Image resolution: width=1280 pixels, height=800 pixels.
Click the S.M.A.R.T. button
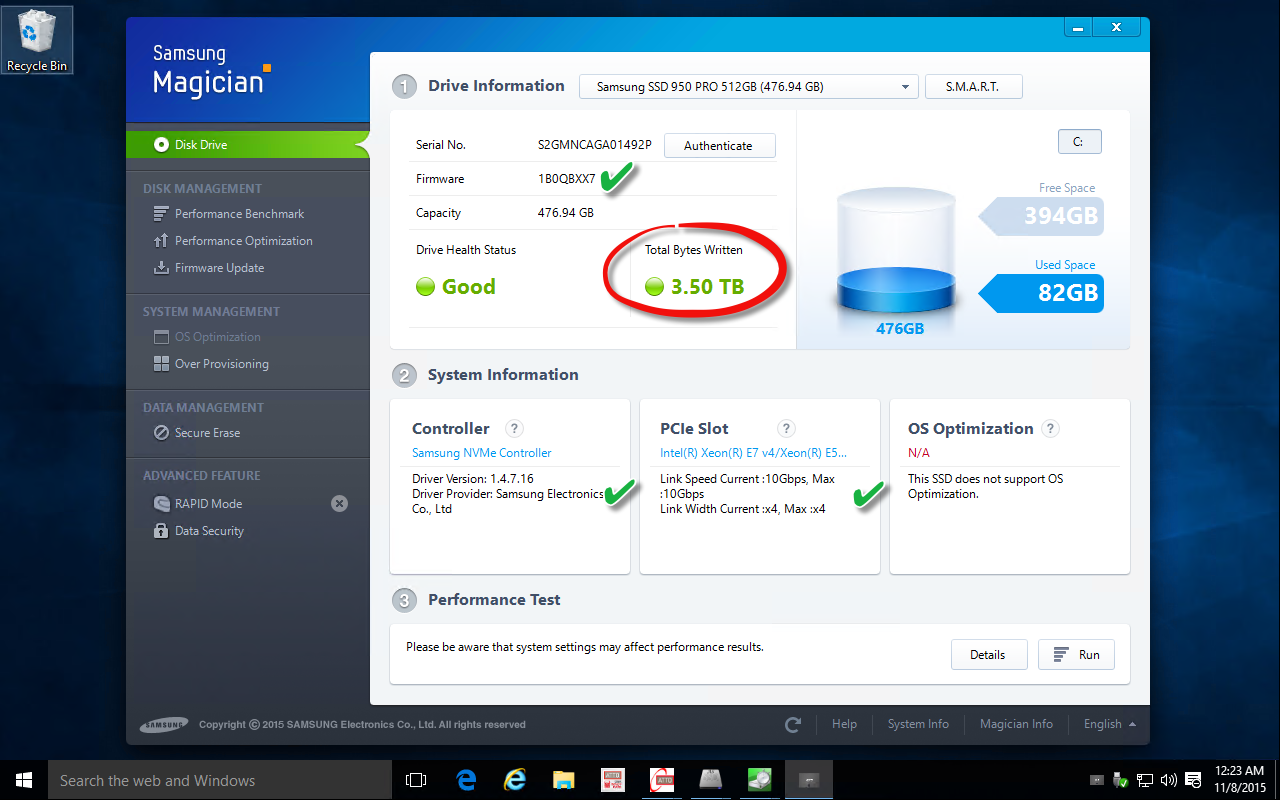(x=973, y=87)
